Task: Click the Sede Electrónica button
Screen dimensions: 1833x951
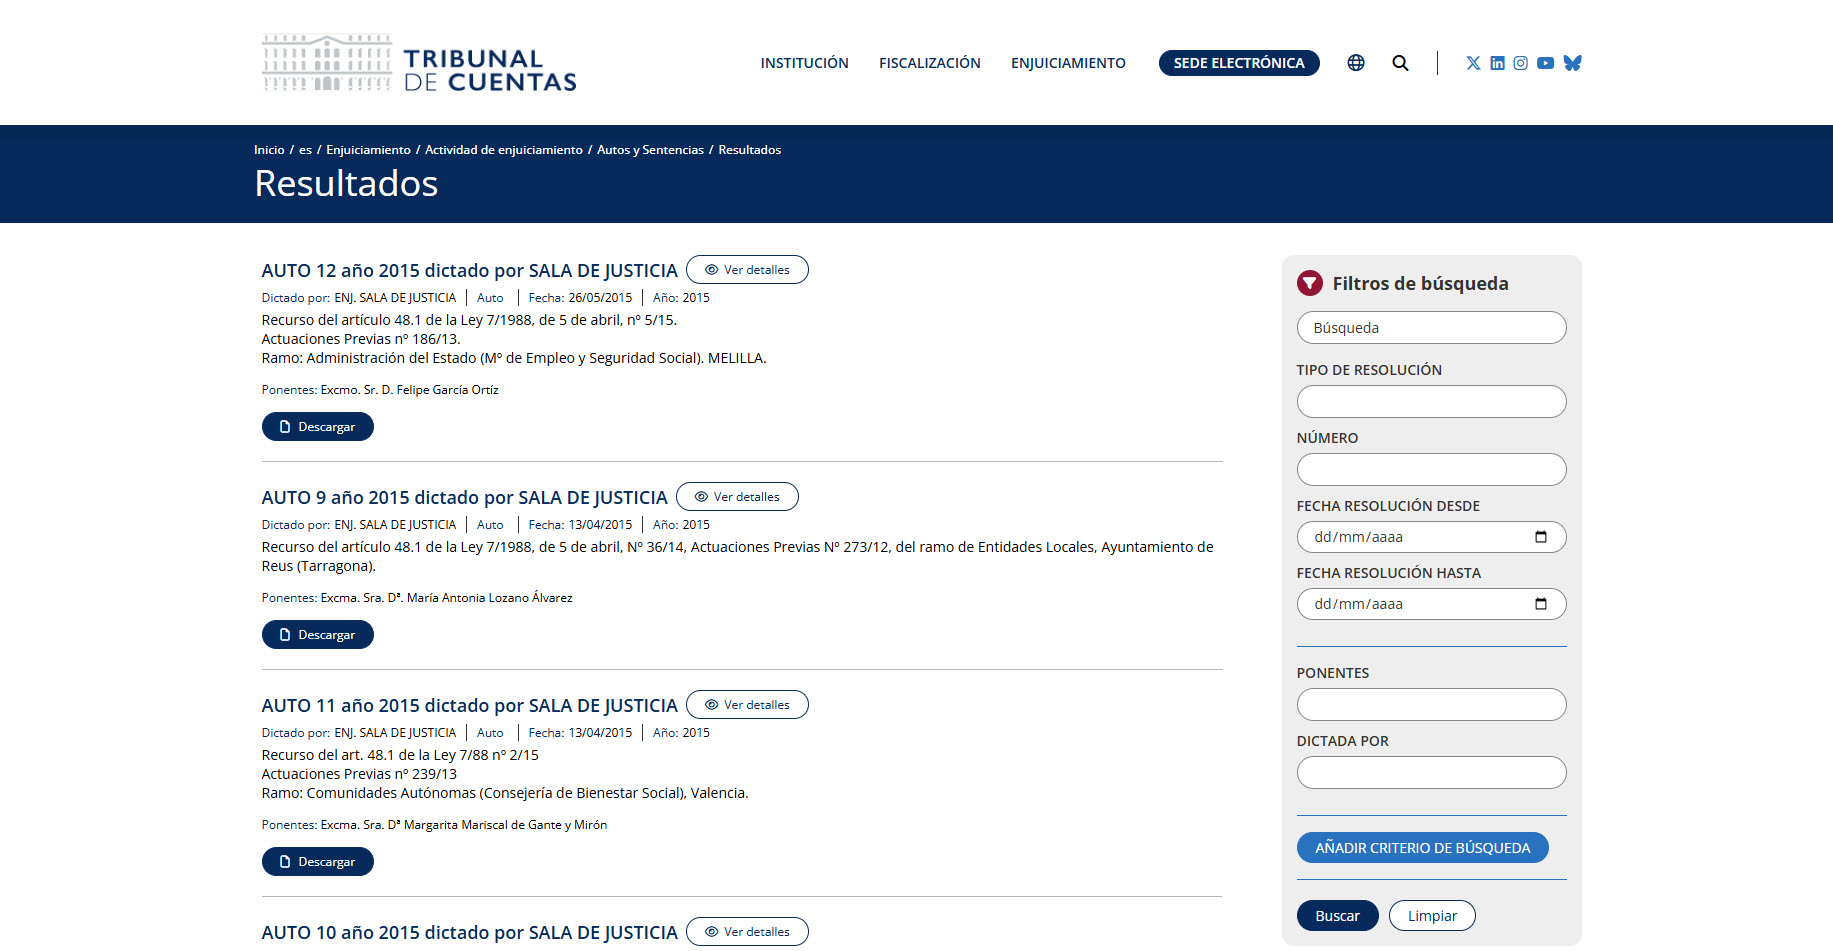Action: coord(1238,63)
